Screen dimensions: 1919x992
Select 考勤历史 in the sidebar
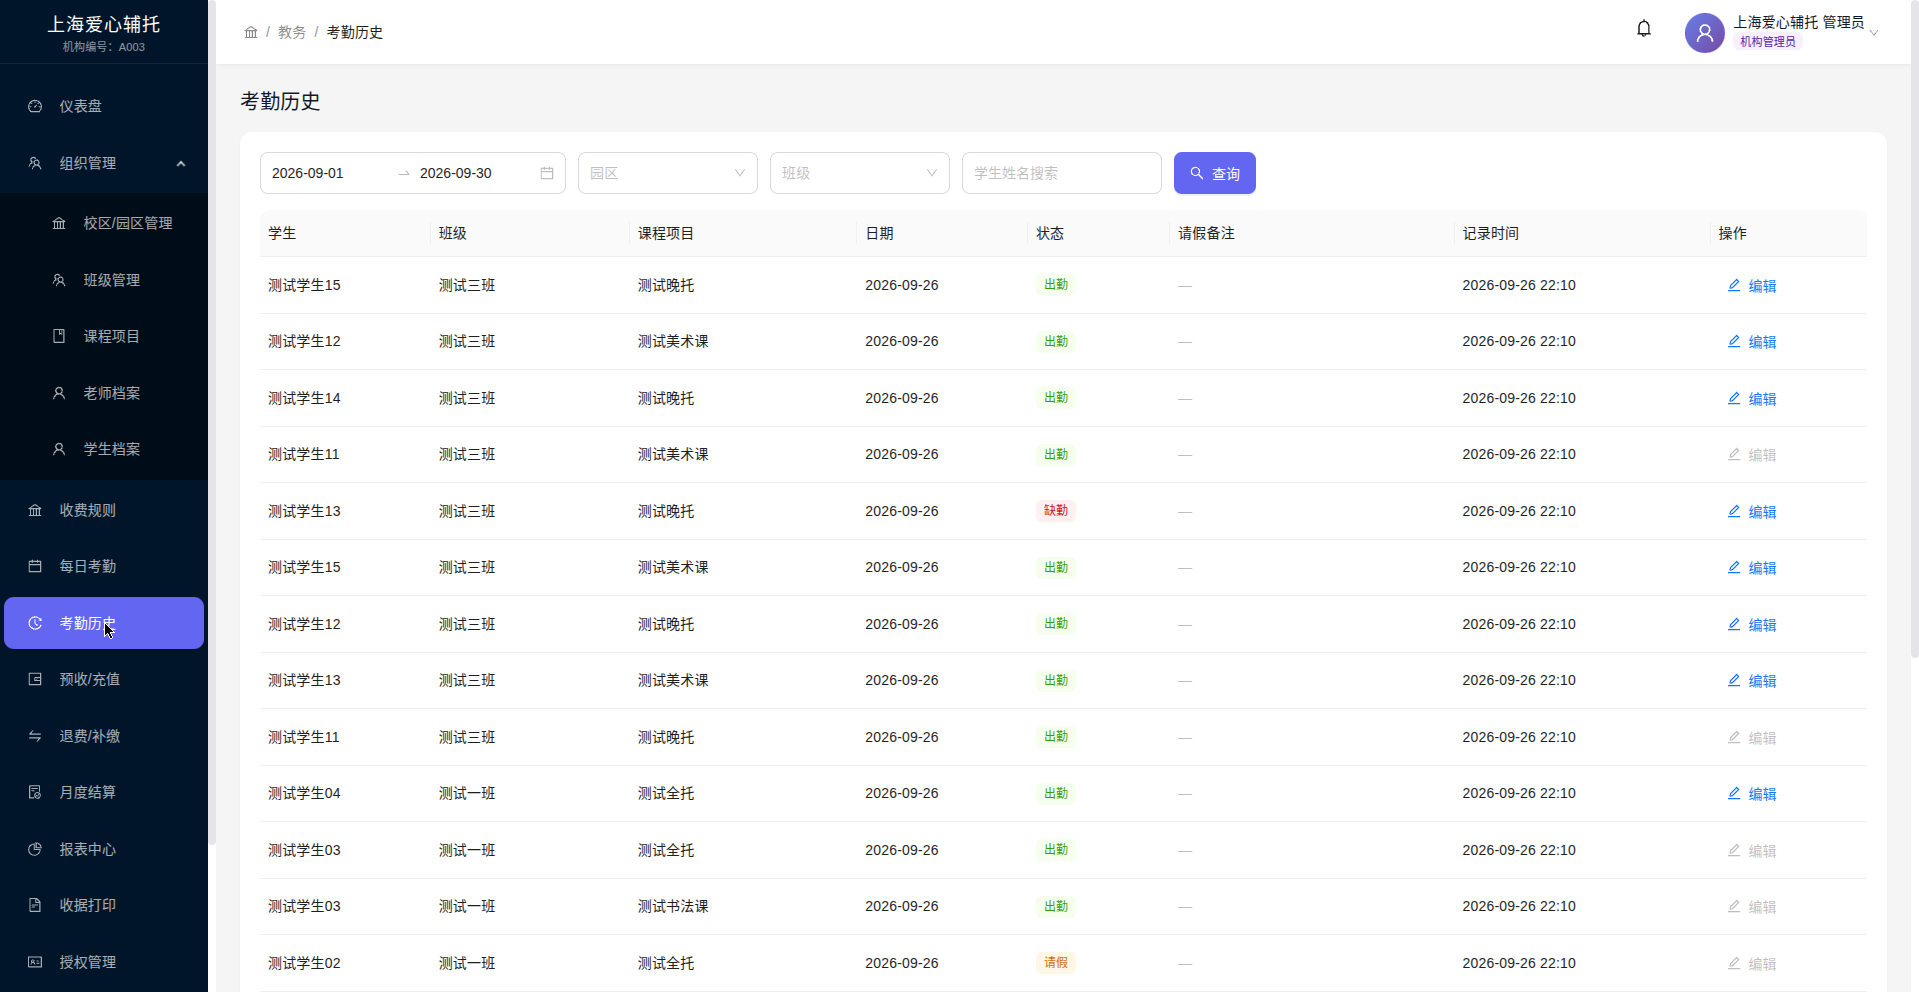(104, 623)
